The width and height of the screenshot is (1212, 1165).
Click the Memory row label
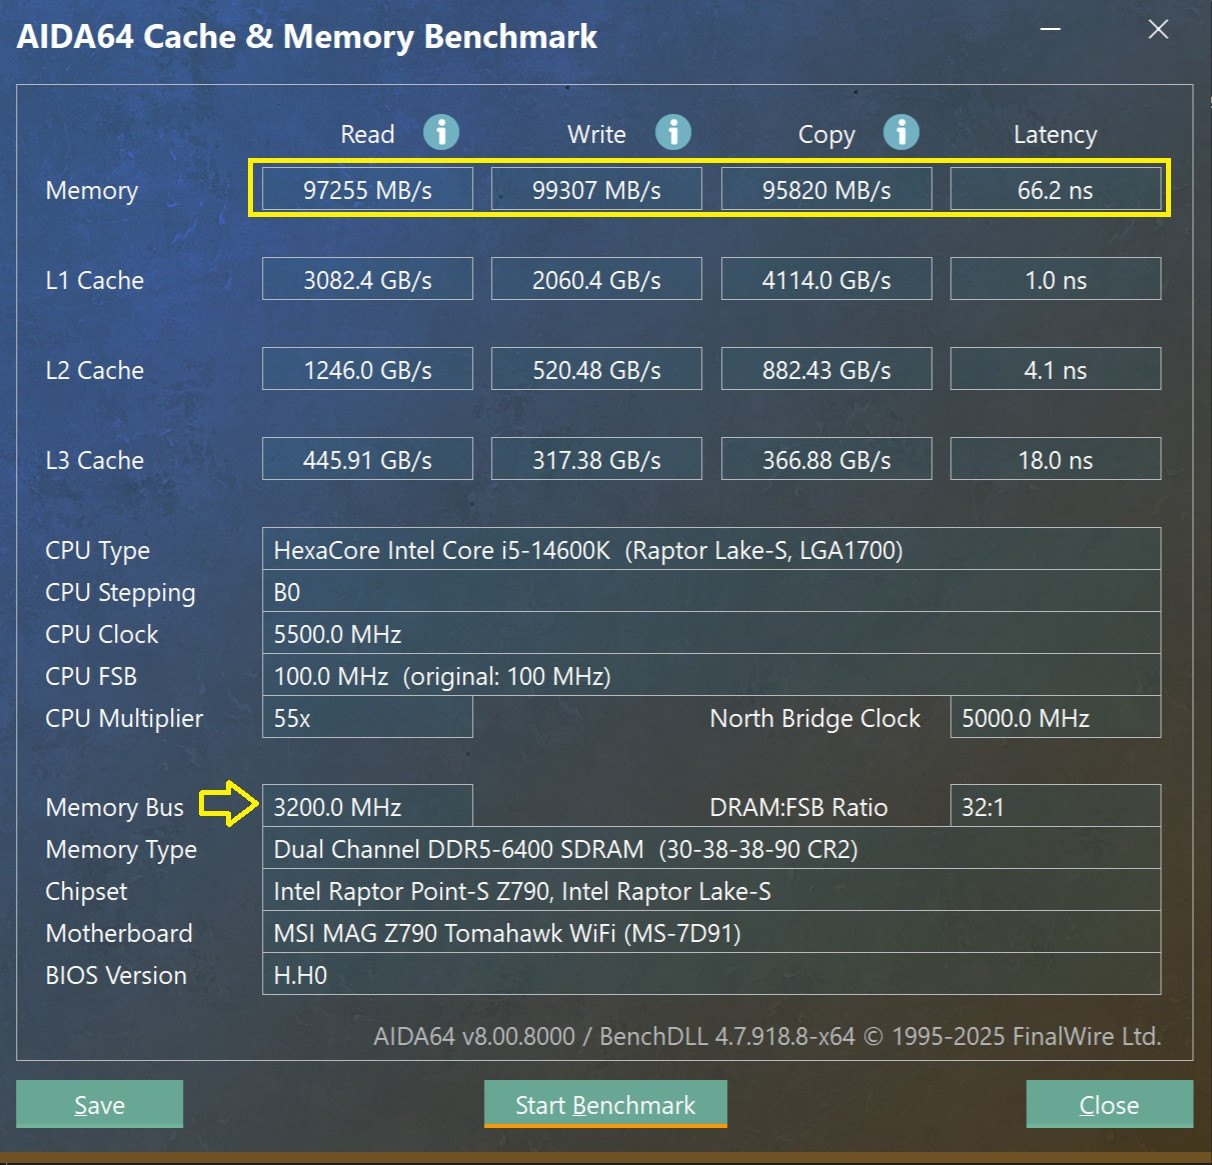pos(91,190)
